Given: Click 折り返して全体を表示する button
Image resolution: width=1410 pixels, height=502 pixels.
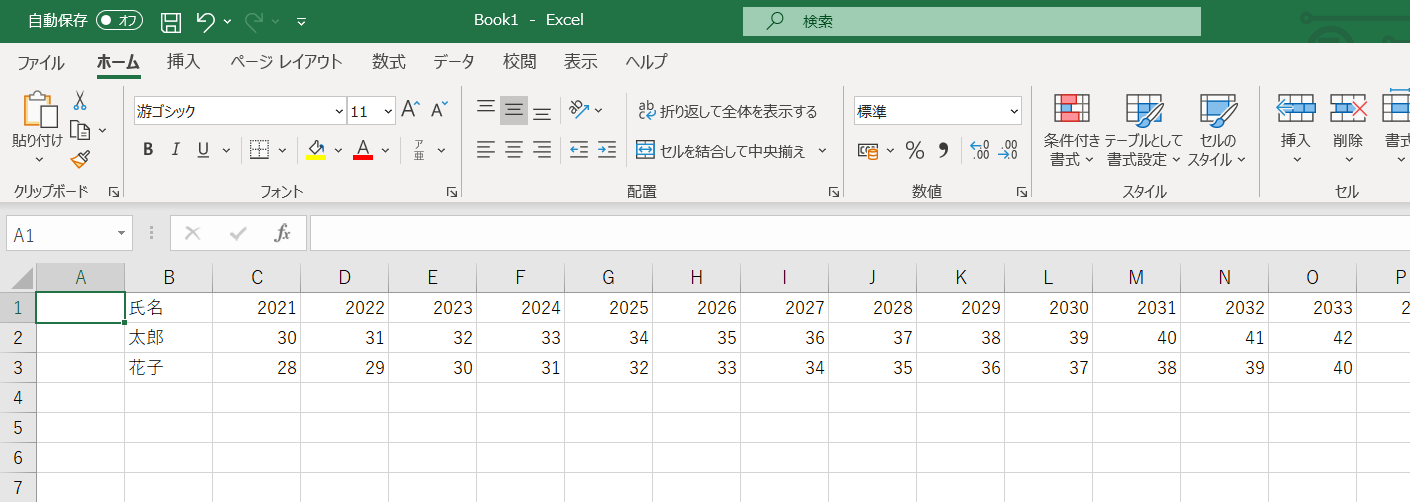Looking at the screenshot, I should tap(728, 111).
